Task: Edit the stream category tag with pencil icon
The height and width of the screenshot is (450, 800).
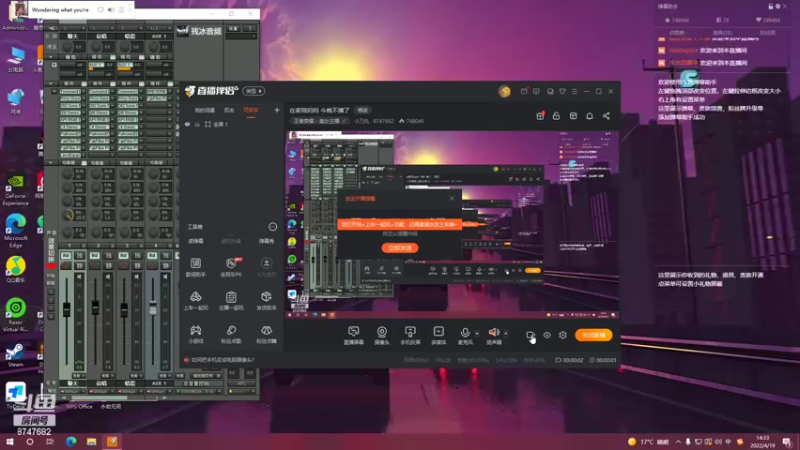Action: point(320,121)
